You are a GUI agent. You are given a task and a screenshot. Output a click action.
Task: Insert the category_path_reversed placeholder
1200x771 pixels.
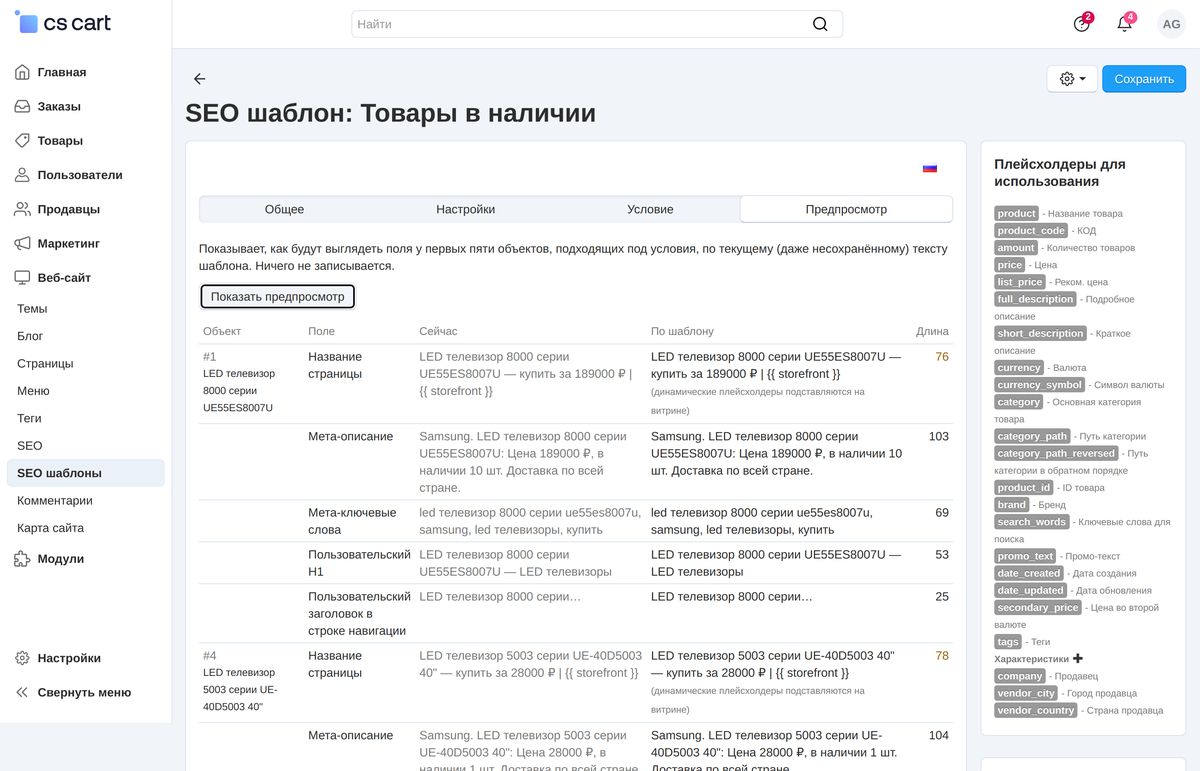(x=1056, y=453)
